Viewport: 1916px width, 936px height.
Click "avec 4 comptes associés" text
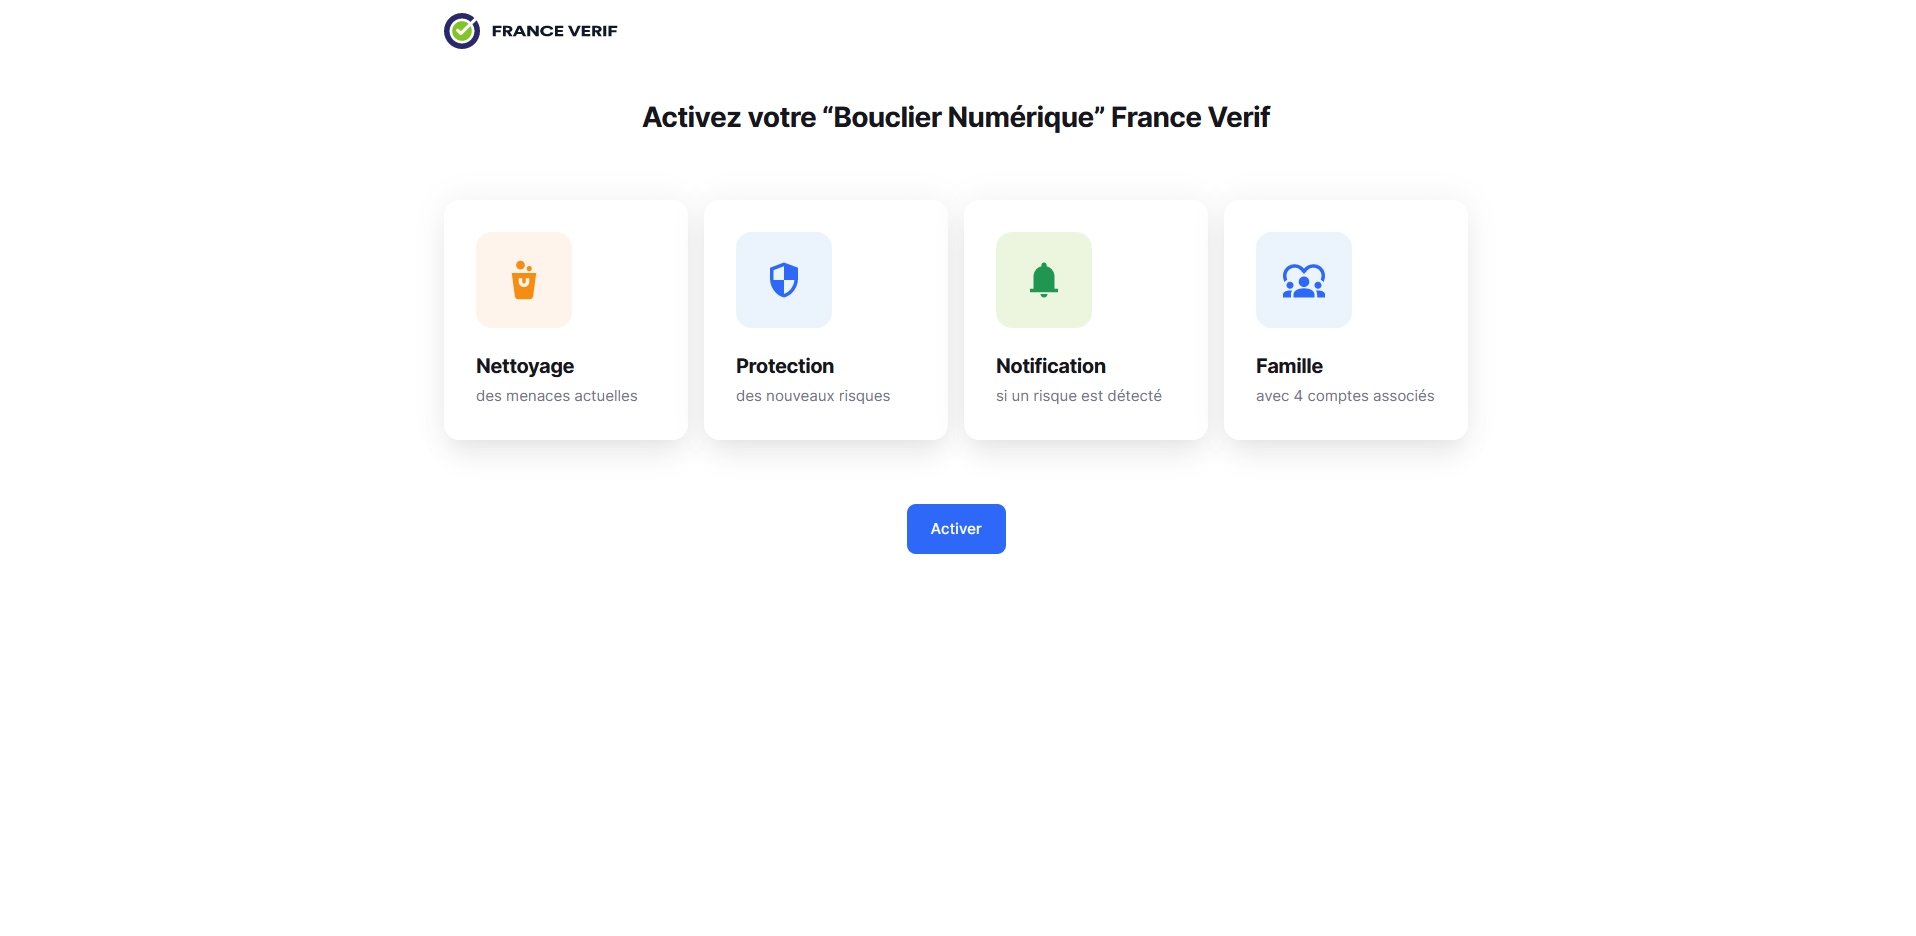(1345, 396)
